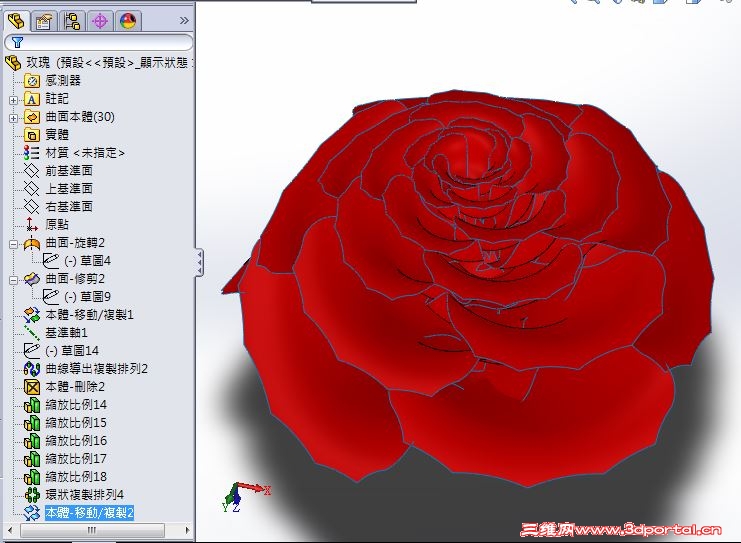Image resolution: width=741 pixels, height=543 pixels.
Task: Select the 右基準面 plane icon
Action: pos(32,207)
